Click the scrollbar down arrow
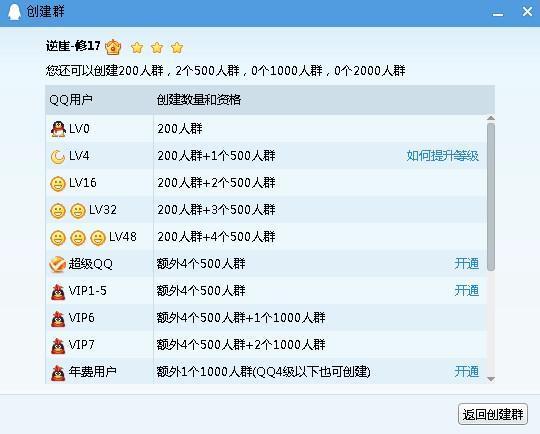 coord(491,379)
